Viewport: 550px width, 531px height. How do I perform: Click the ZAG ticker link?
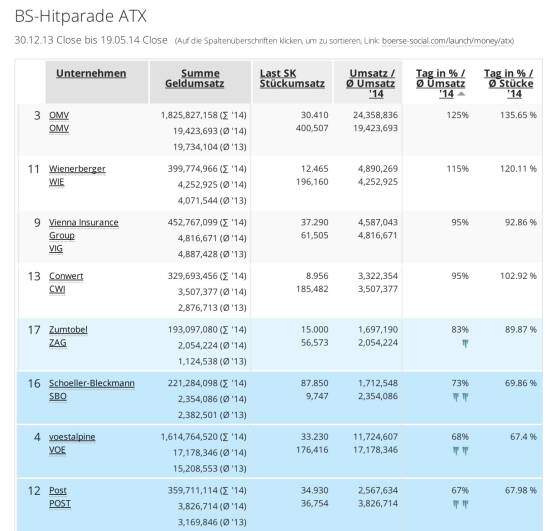(58, 343)
